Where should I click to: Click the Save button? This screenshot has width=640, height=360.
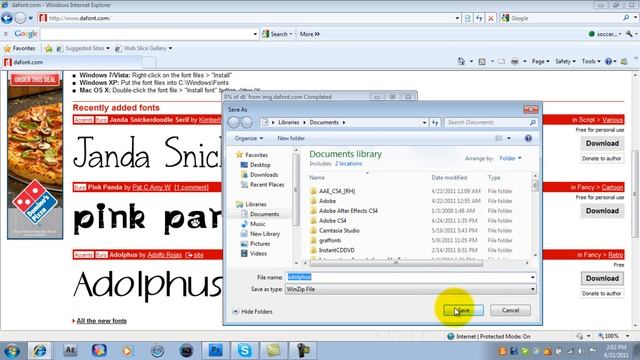(464, 310)
